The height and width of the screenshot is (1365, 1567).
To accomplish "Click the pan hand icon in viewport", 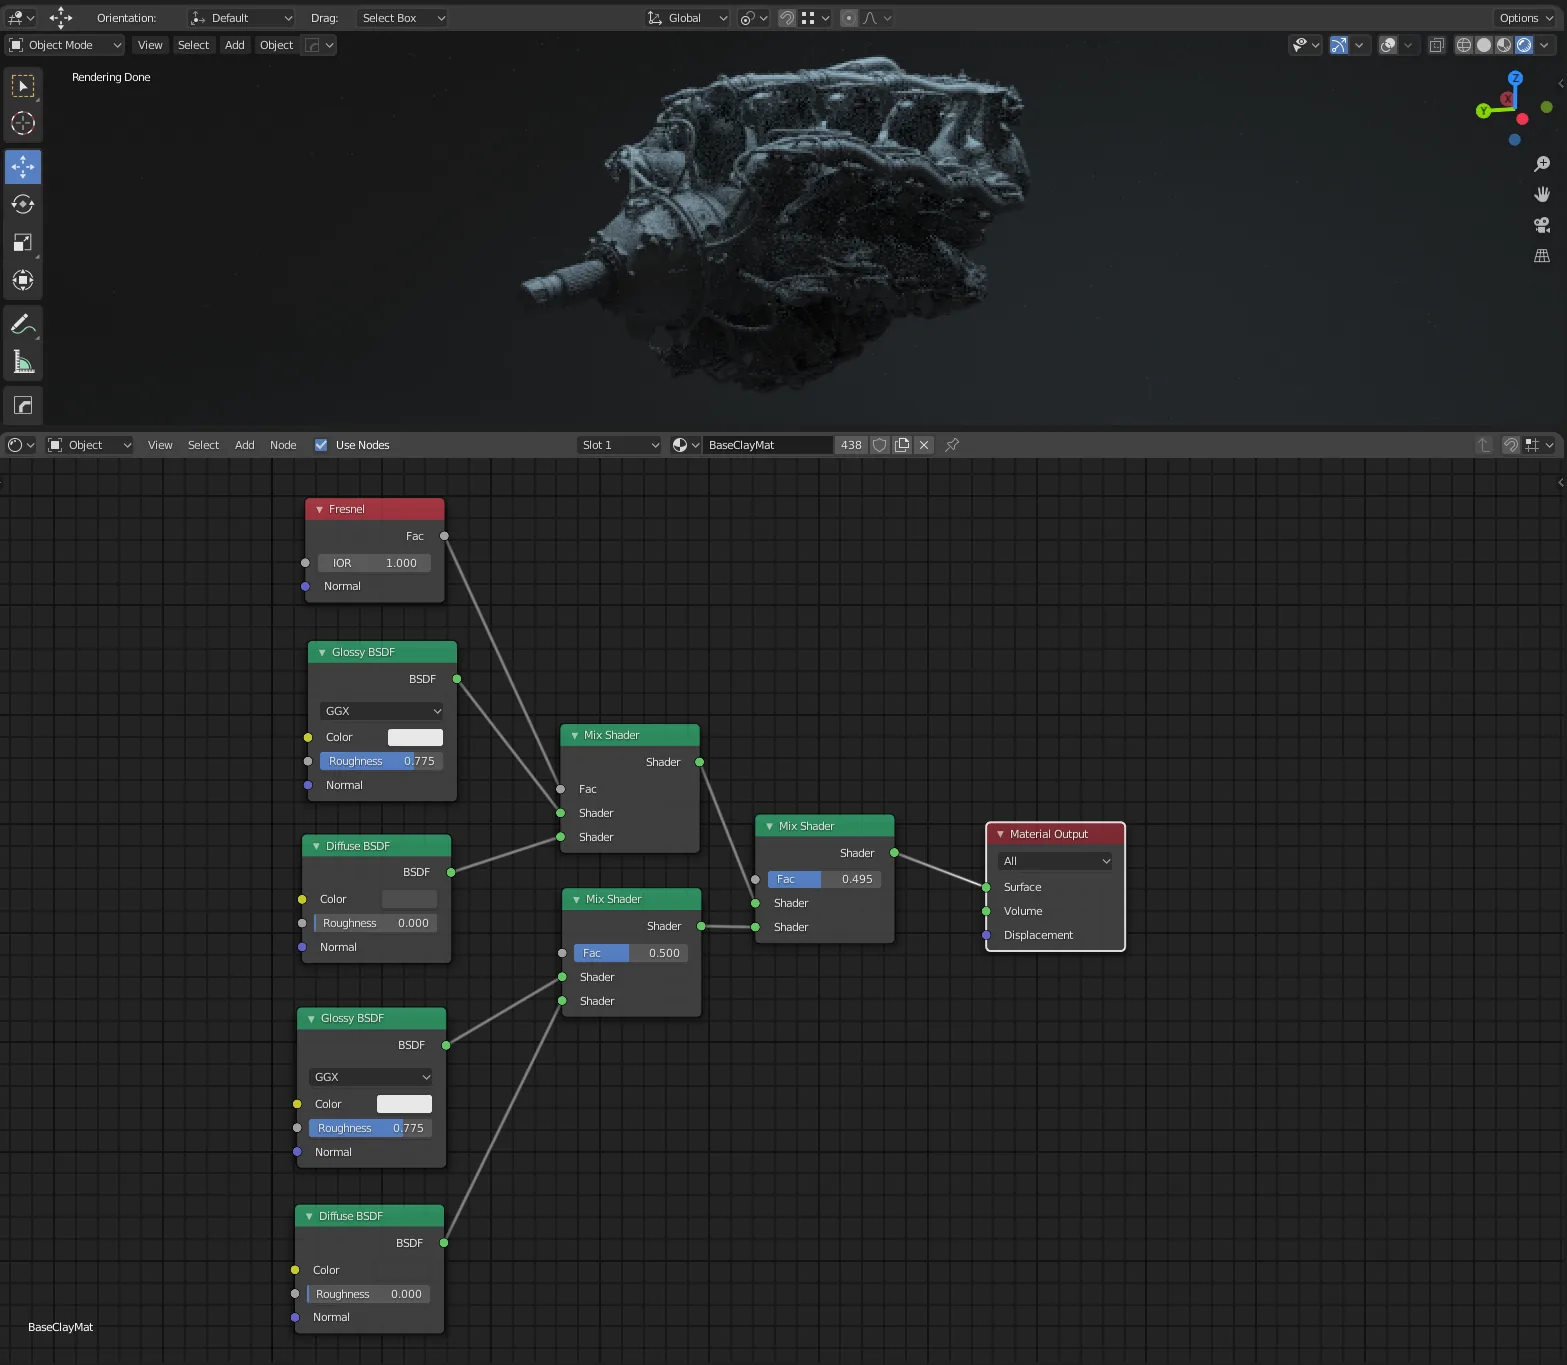I will [1542, 194].
